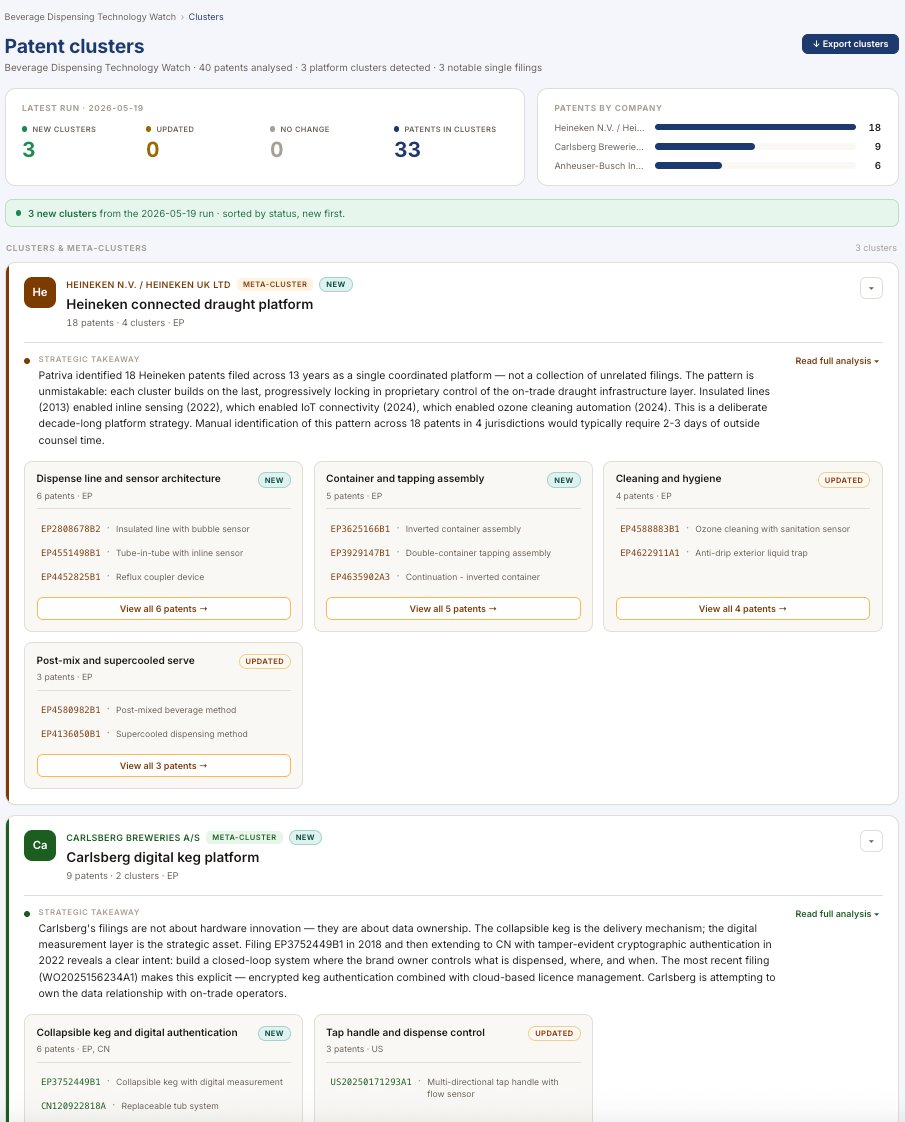Open patent EP4622911A1
Image resolution: width=905 pixels, height=1122 pixels.
point(650,553)
